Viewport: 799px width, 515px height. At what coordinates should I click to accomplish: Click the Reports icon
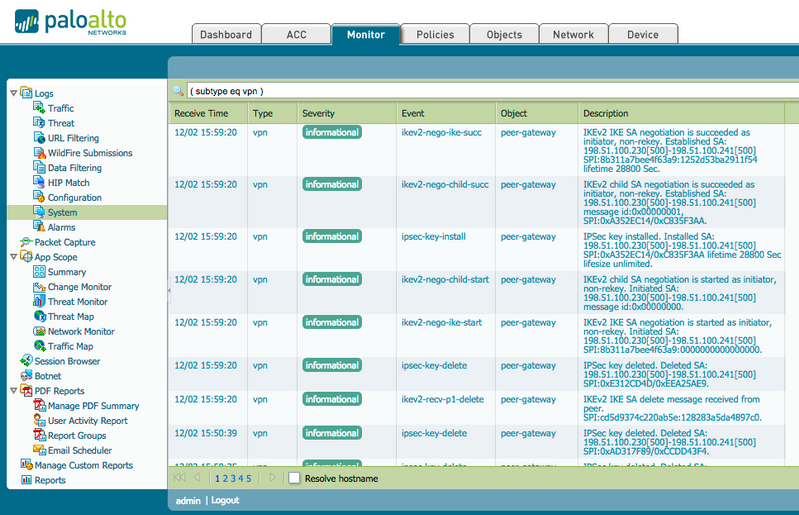(x=26, y=479)
